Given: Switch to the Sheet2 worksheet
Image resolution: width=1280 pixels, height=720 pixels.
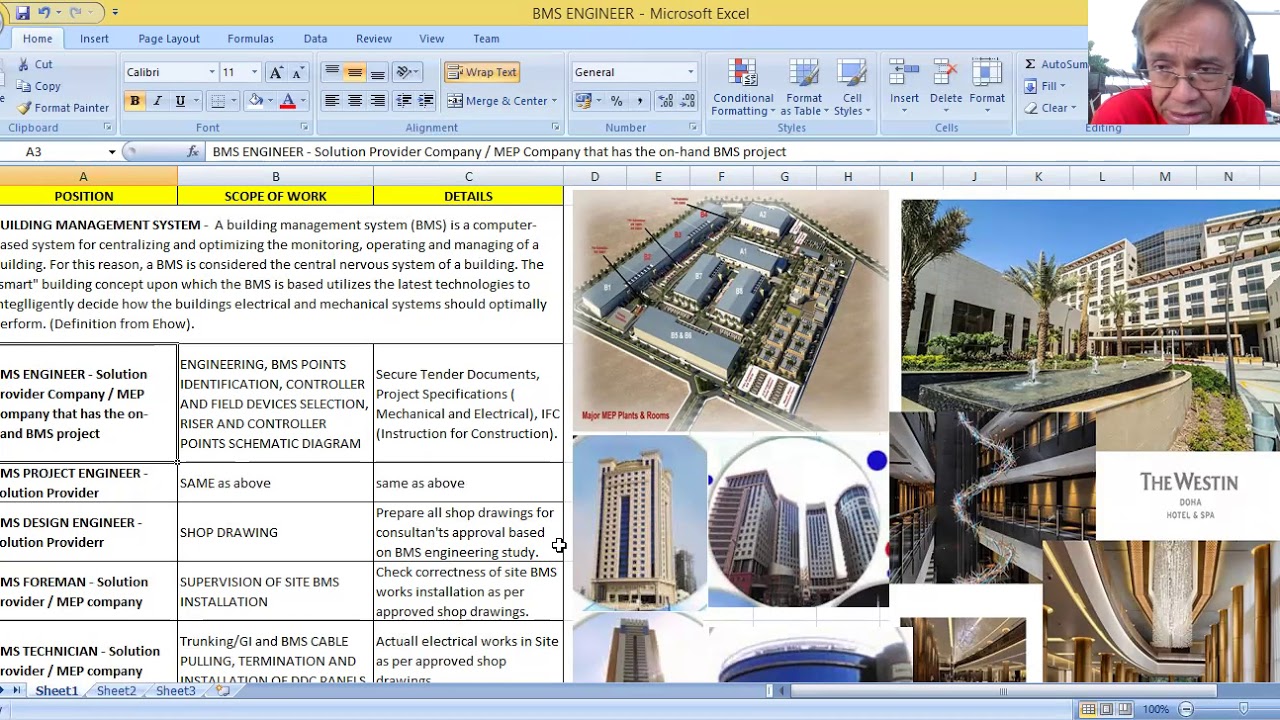Looking at the screenshot, I should pyautogui.click(x=116, y=691).
